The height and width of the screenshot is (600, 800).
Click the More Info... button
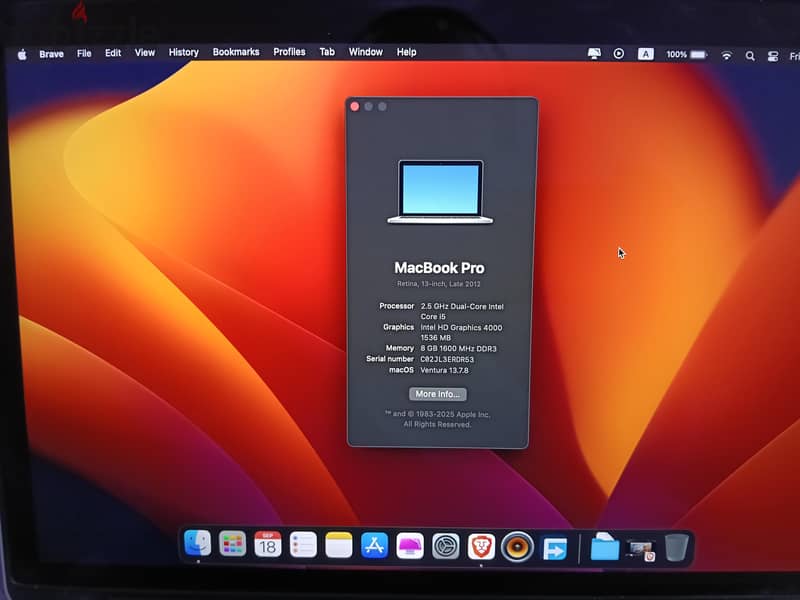(x=438, y=394)
